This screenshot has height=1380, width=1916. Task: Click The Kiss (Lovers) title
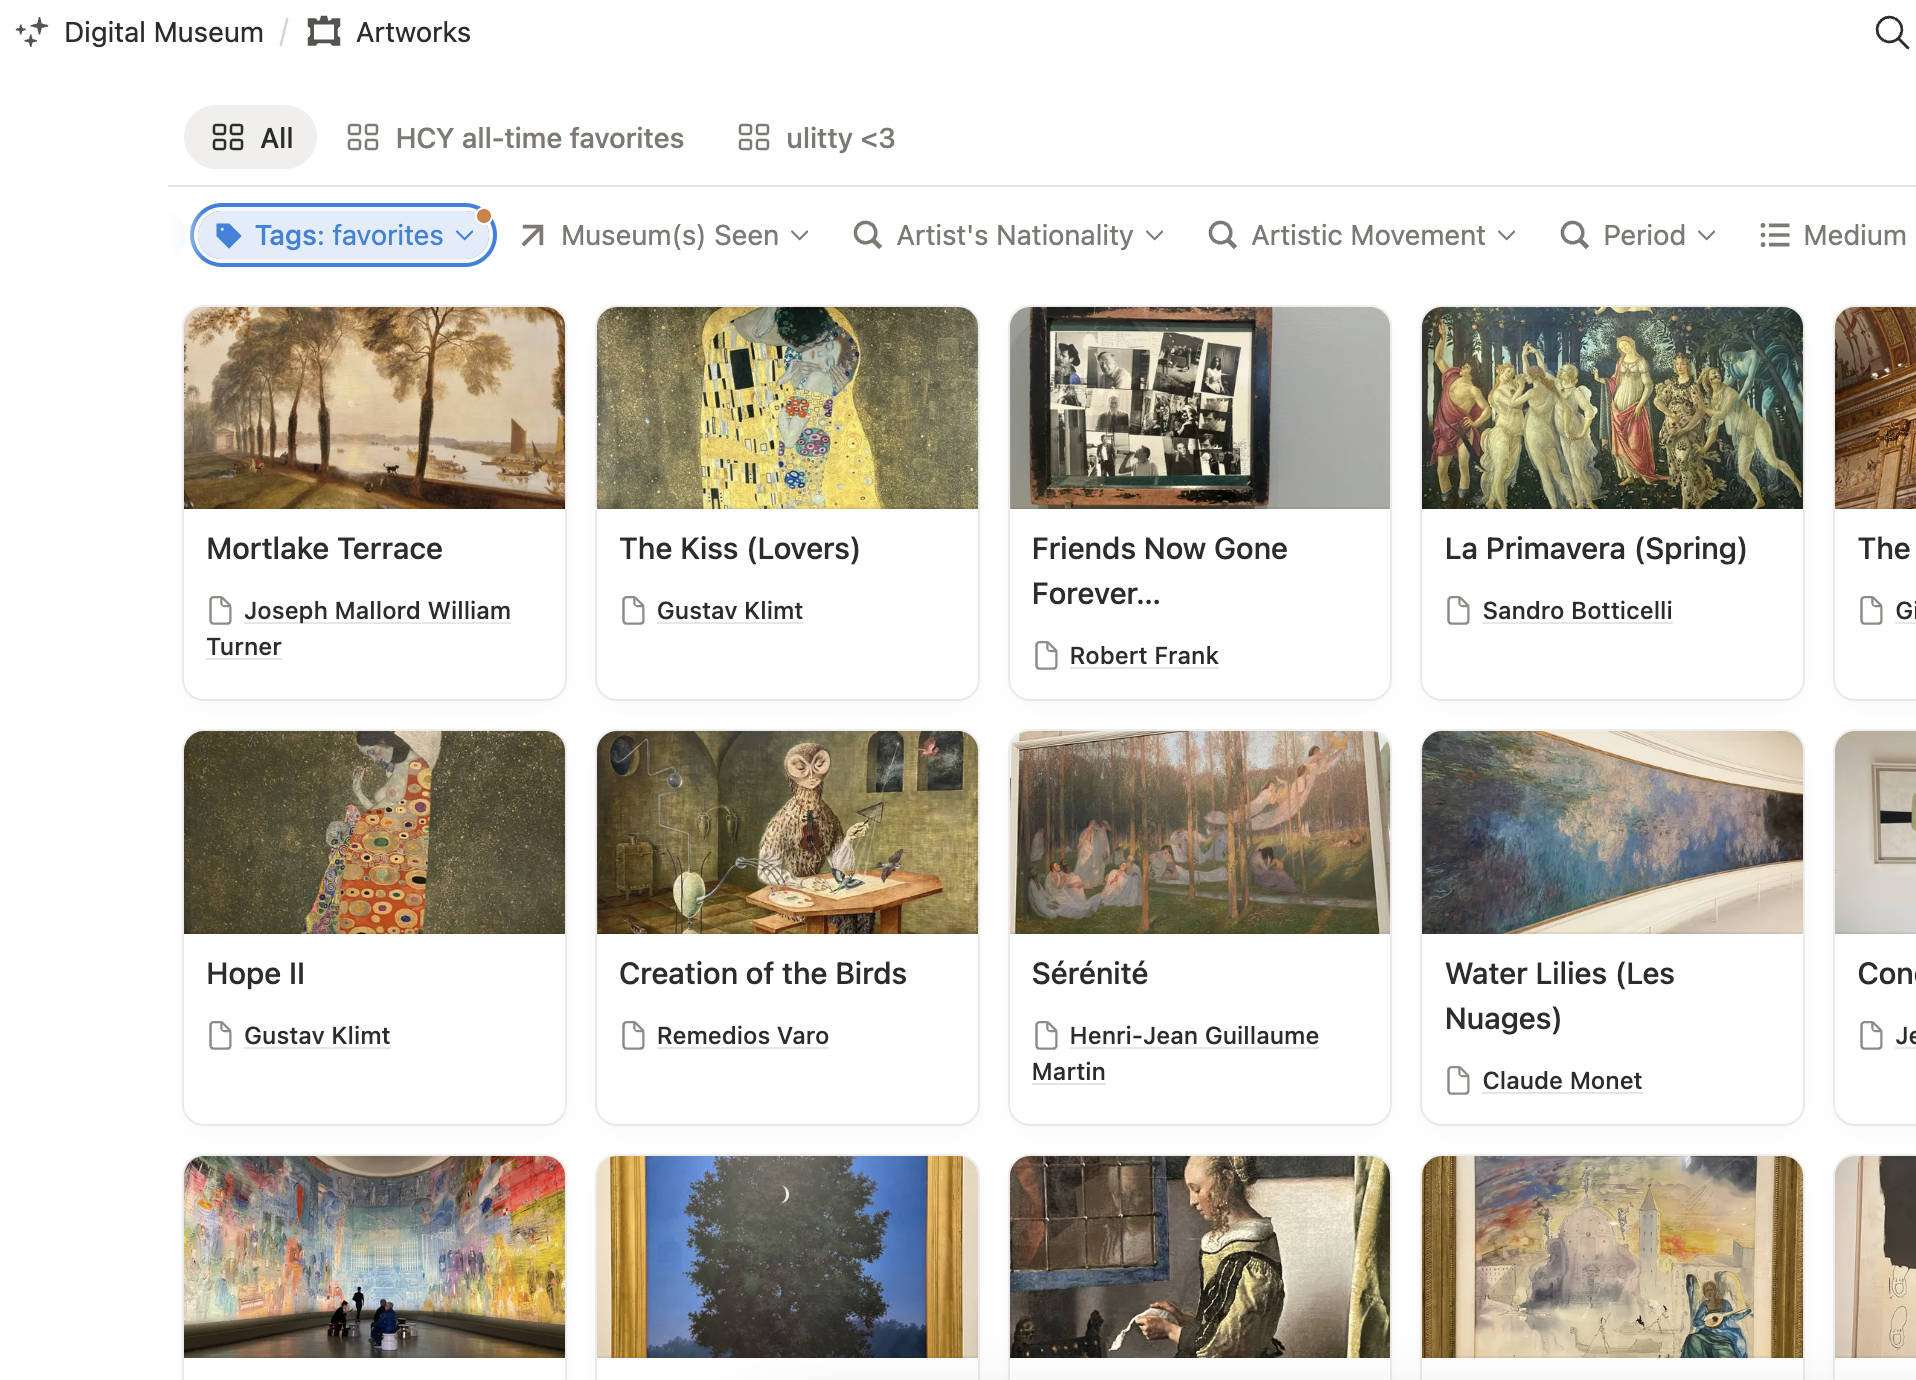tap(739, 548)
